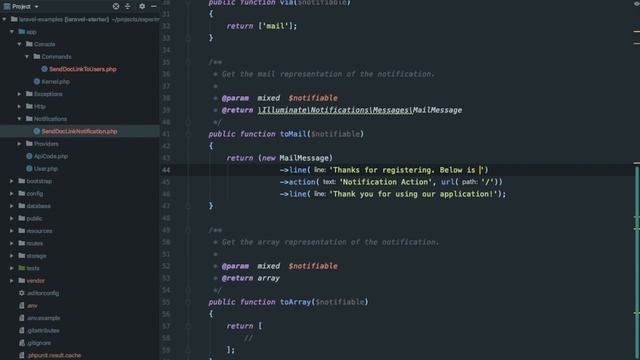Viewport: 640px width, 360px height.
Task: Expand the Exceptions folder arrow
Action: point(19,94)
